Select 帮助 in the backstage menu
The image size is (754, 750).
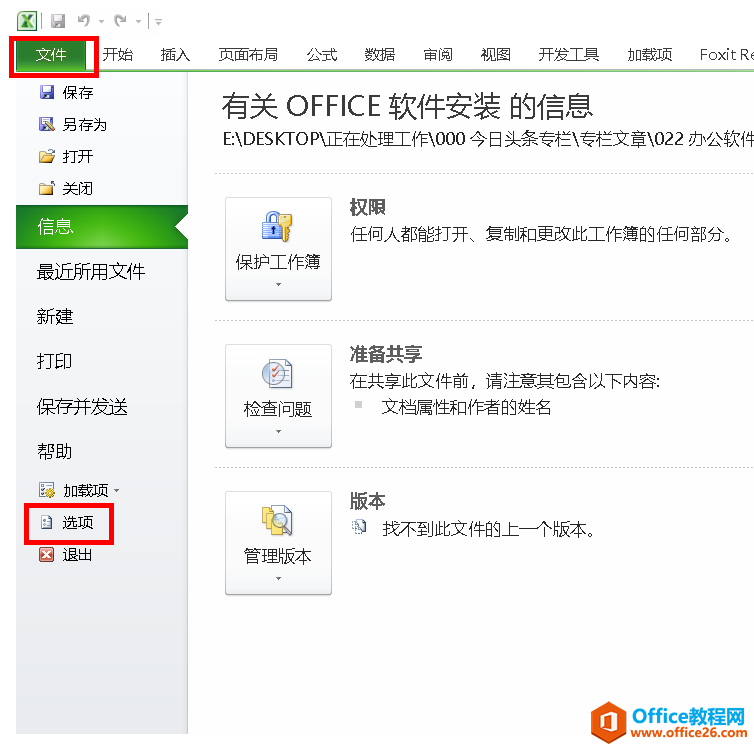[55, 451]
